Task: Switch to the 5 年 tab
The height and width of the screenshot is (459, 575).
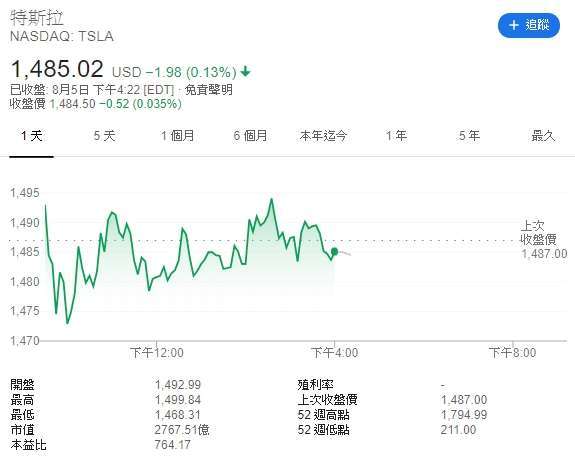Action: pyautogui.click(x=469, y=136)
